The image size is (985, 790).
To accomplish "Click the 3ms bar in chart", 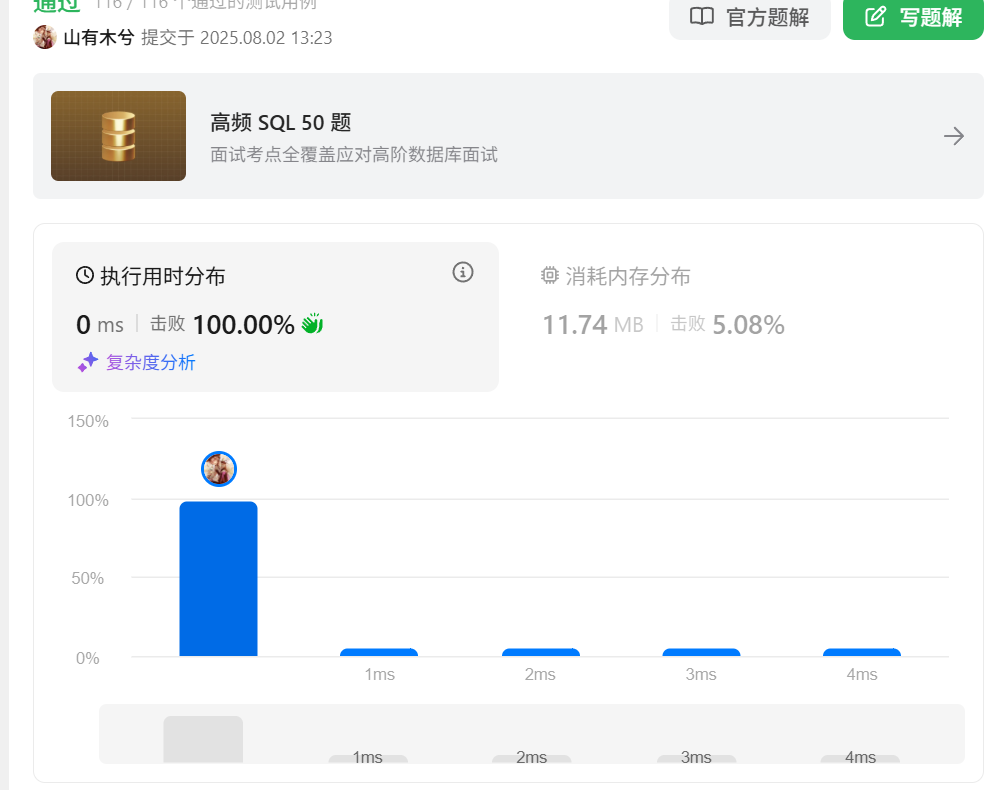I will pos(701,652).
